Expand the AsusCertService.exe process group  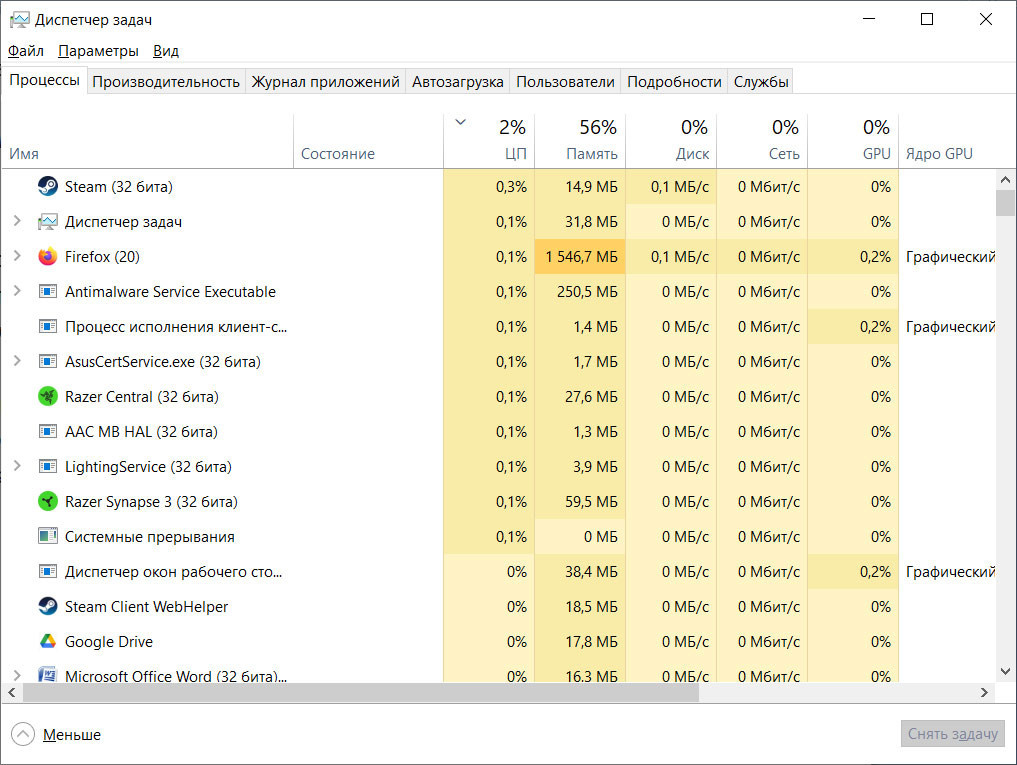pos(18,362)
